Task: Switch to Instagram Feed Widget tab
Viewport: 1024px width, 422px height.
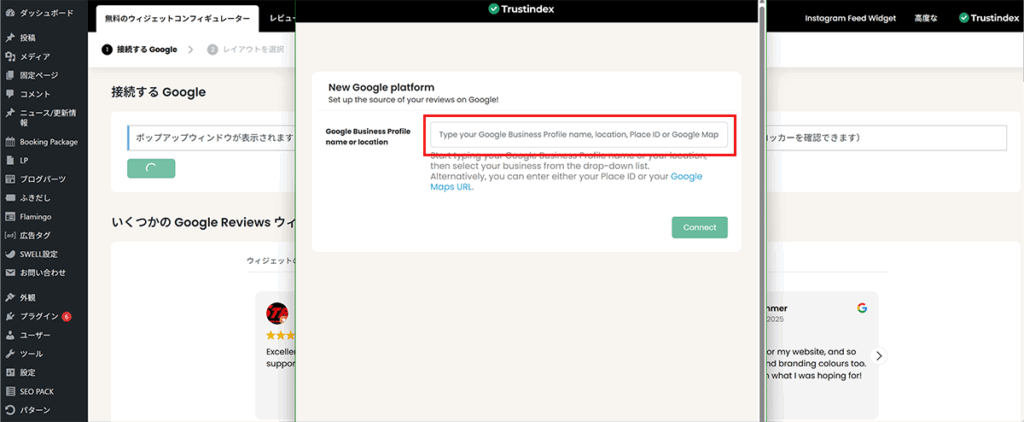Action: point(850,19)
